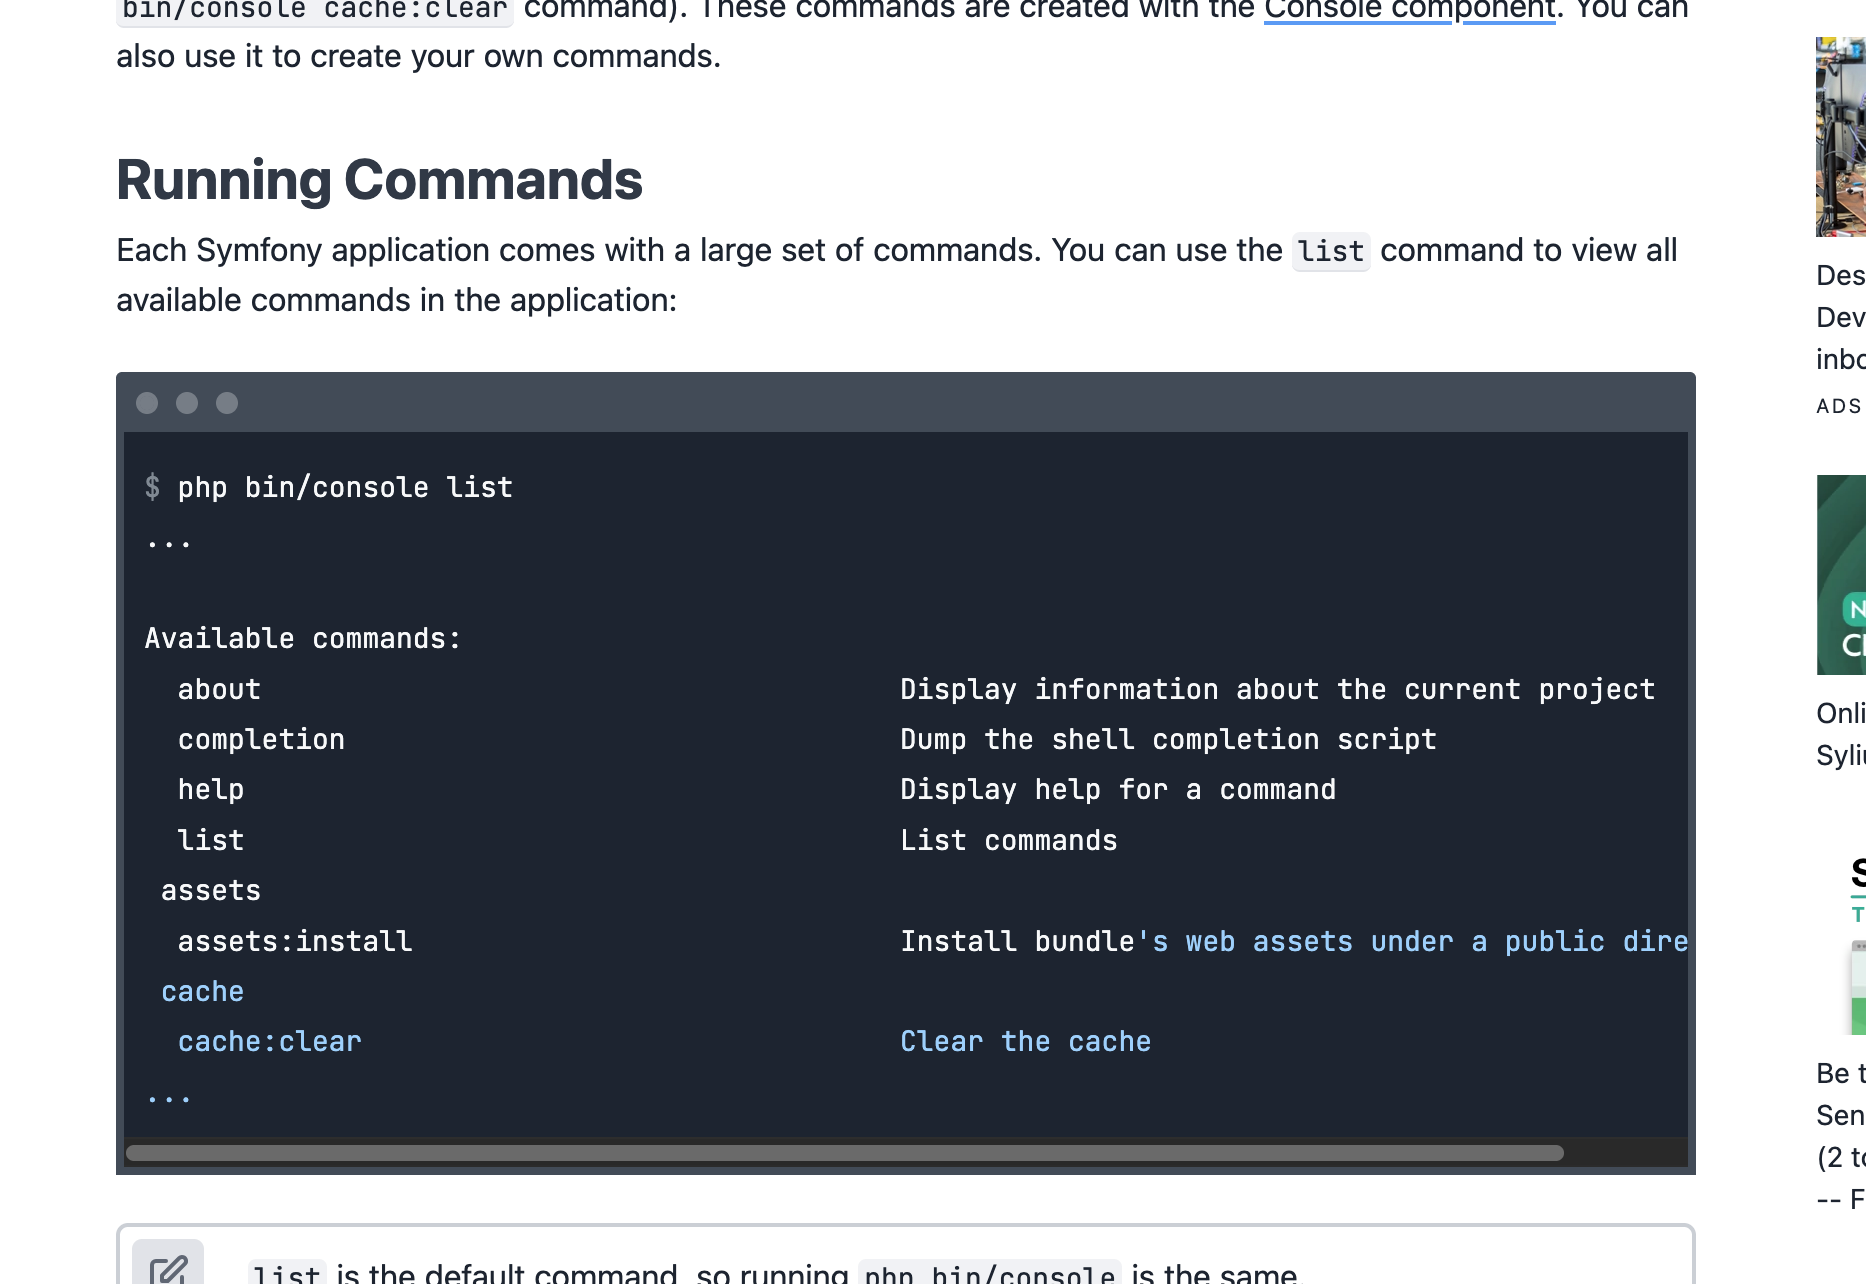Click the note pencil icon

coord(168,1268)
